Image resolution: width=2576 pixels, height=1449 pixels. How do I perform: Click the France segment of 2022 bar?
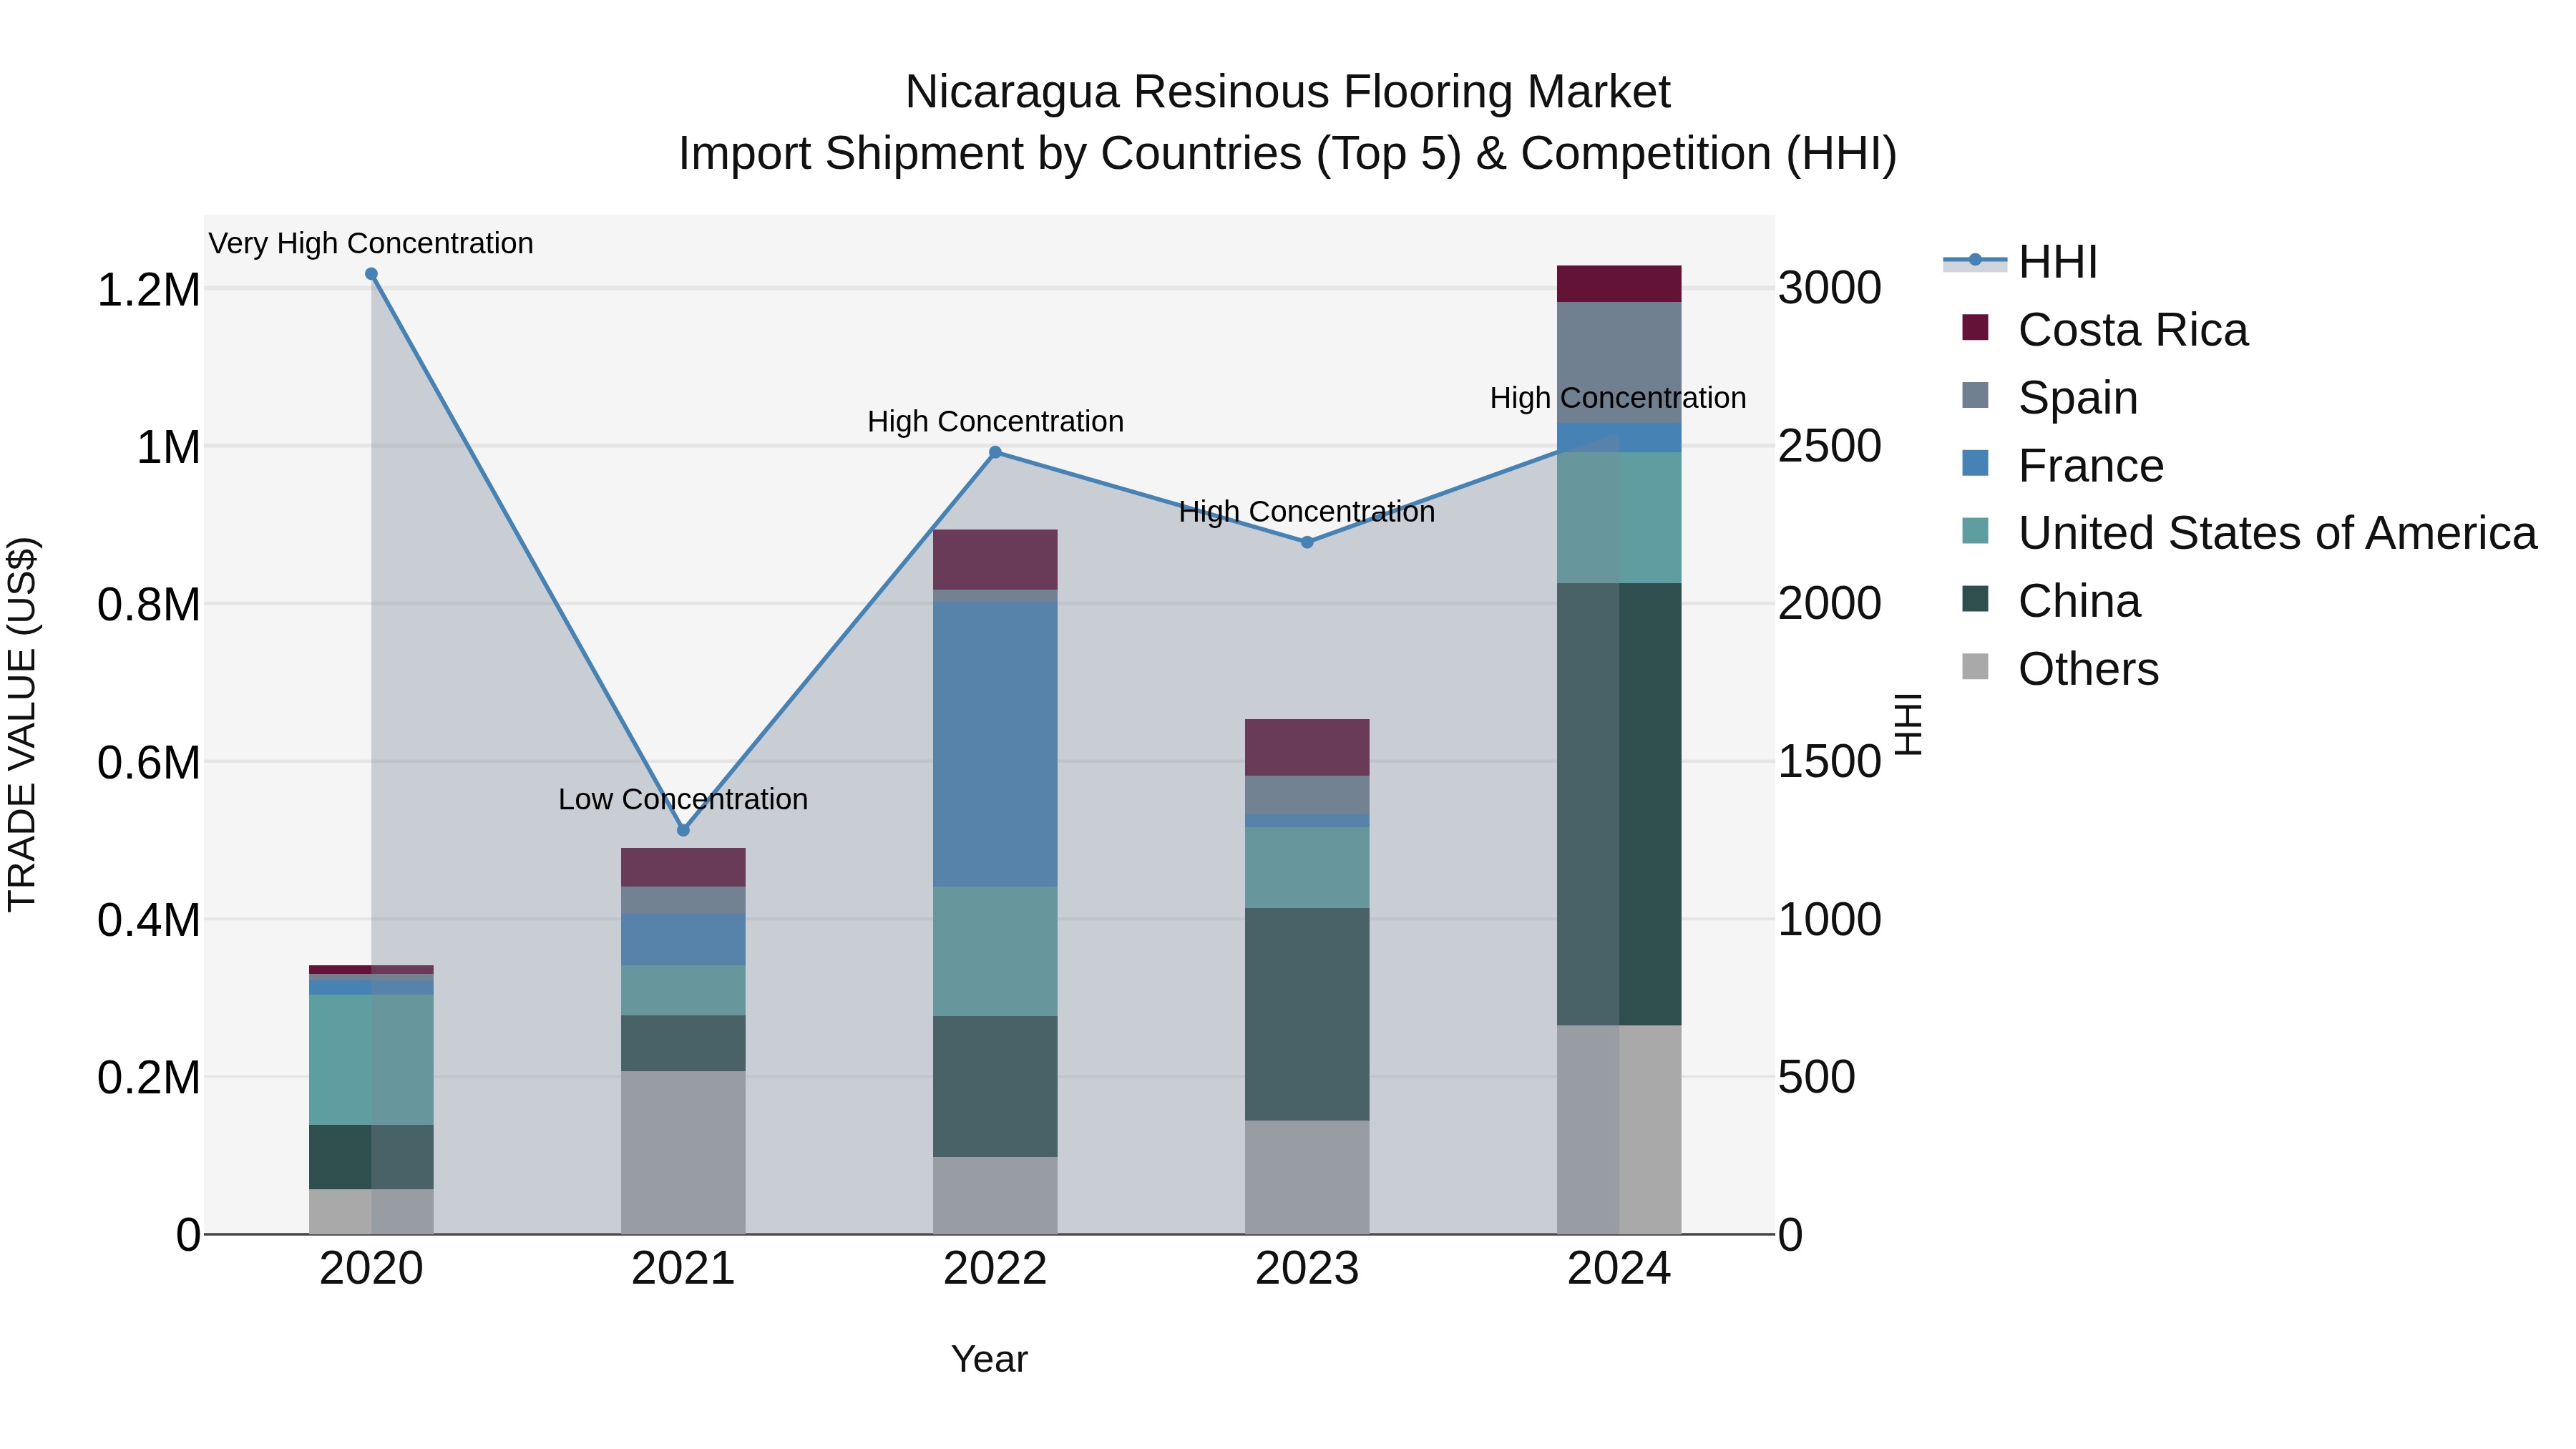[x=995, y=744]
